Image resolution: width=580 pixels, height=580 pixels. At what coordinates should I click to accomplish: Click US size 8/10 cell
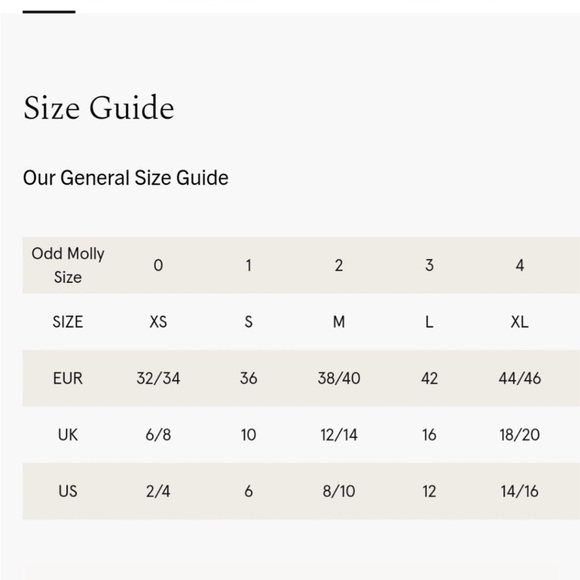(339, 491)
